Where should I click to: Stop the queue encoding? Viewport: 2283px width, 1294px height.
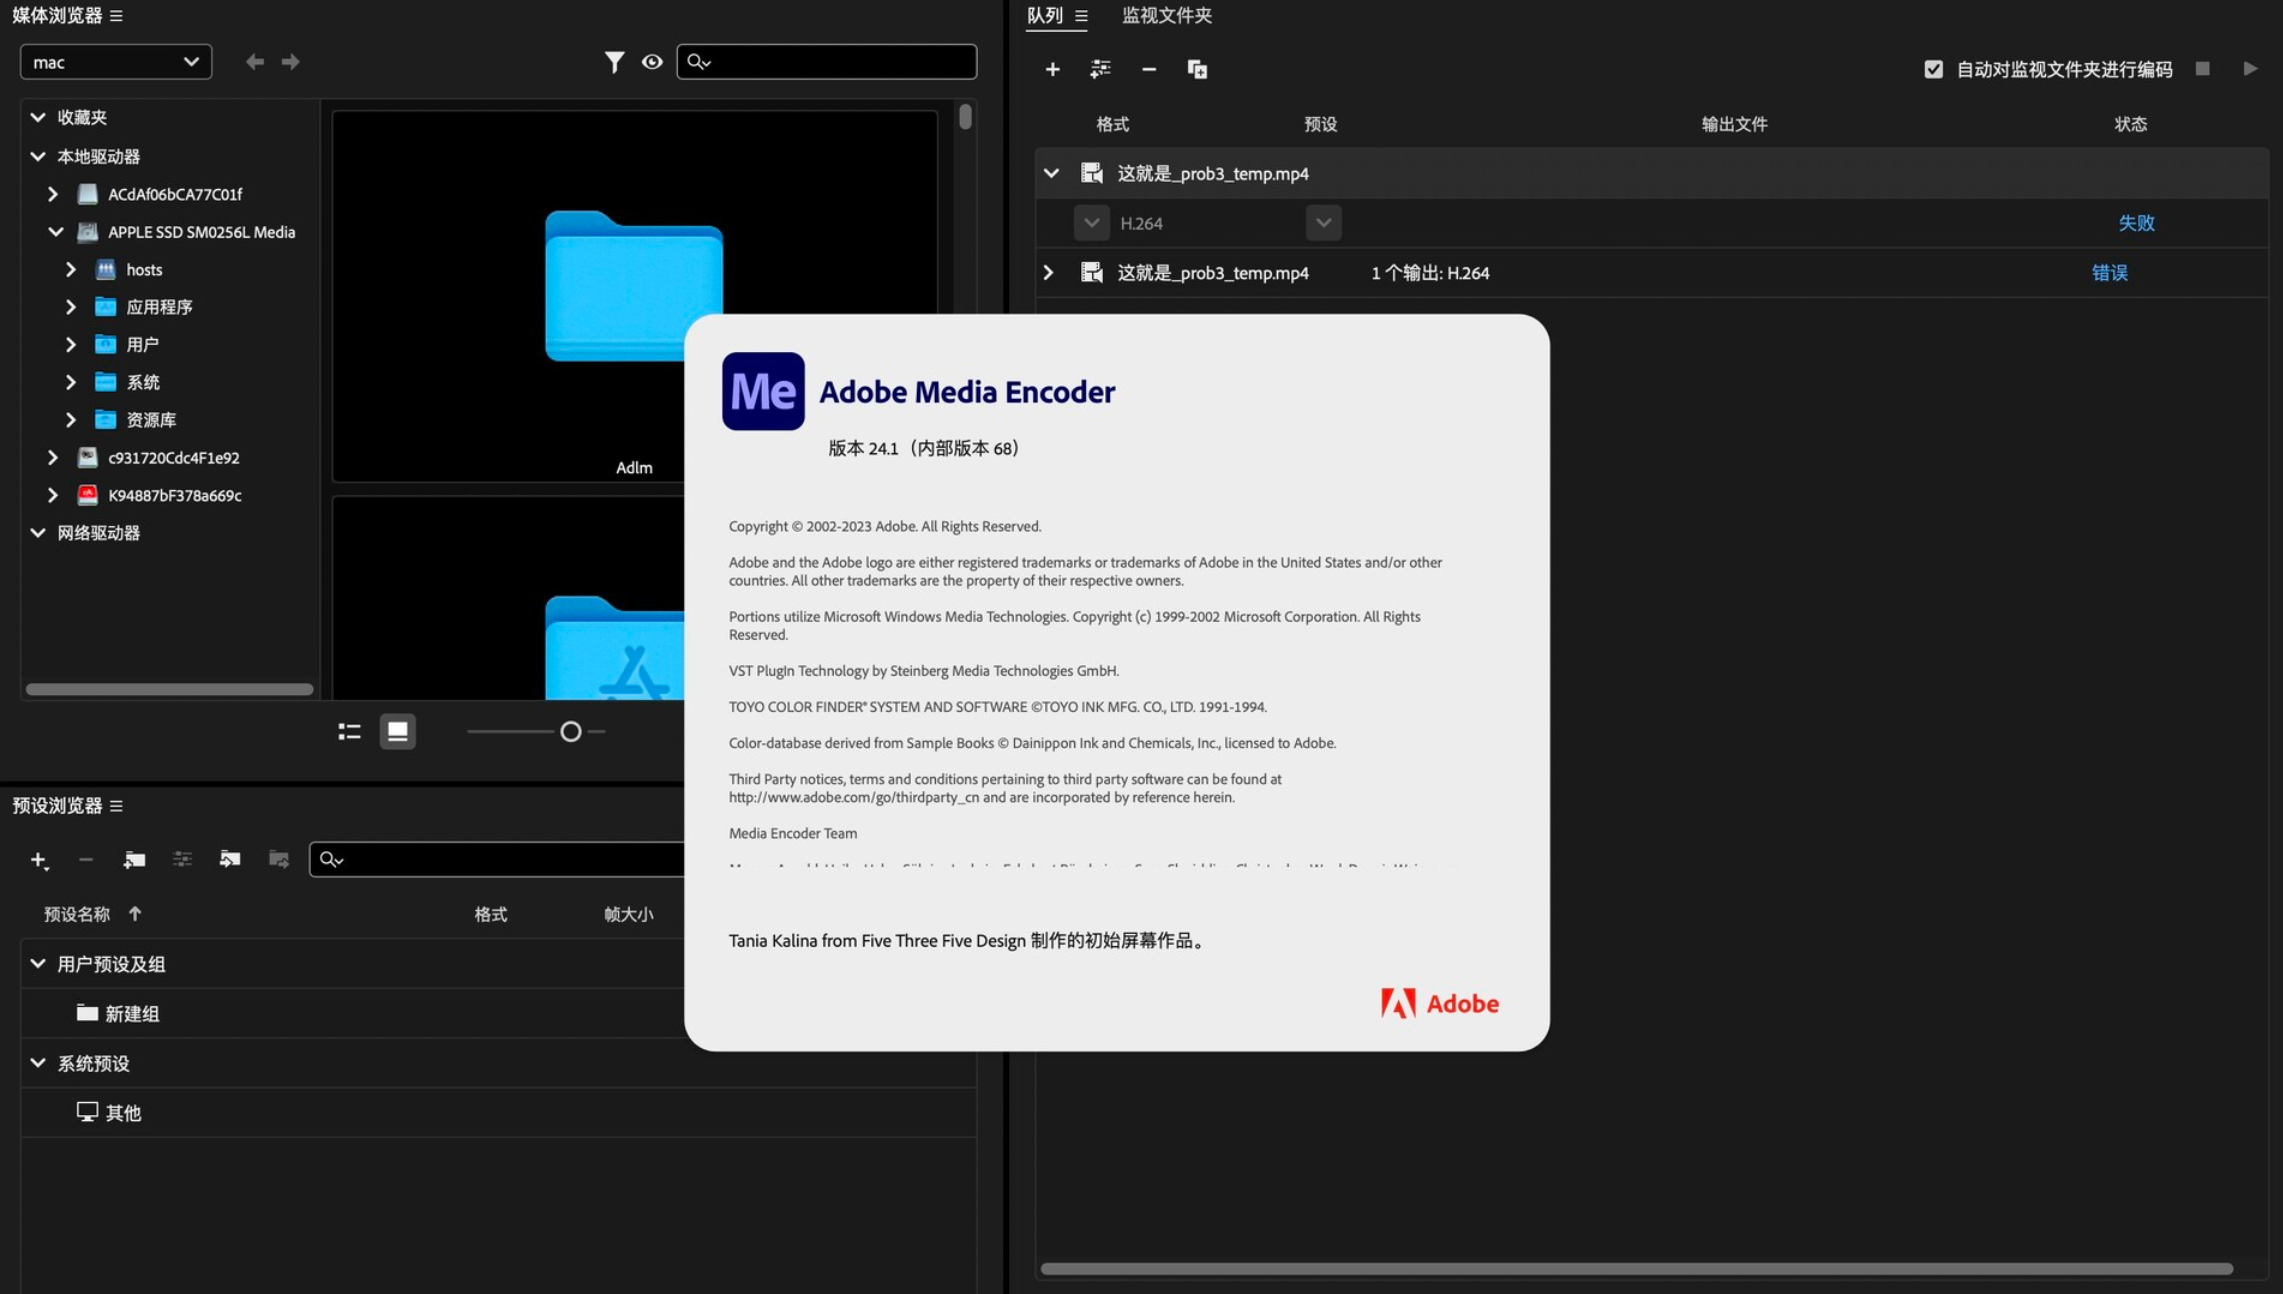point(2202,69)
